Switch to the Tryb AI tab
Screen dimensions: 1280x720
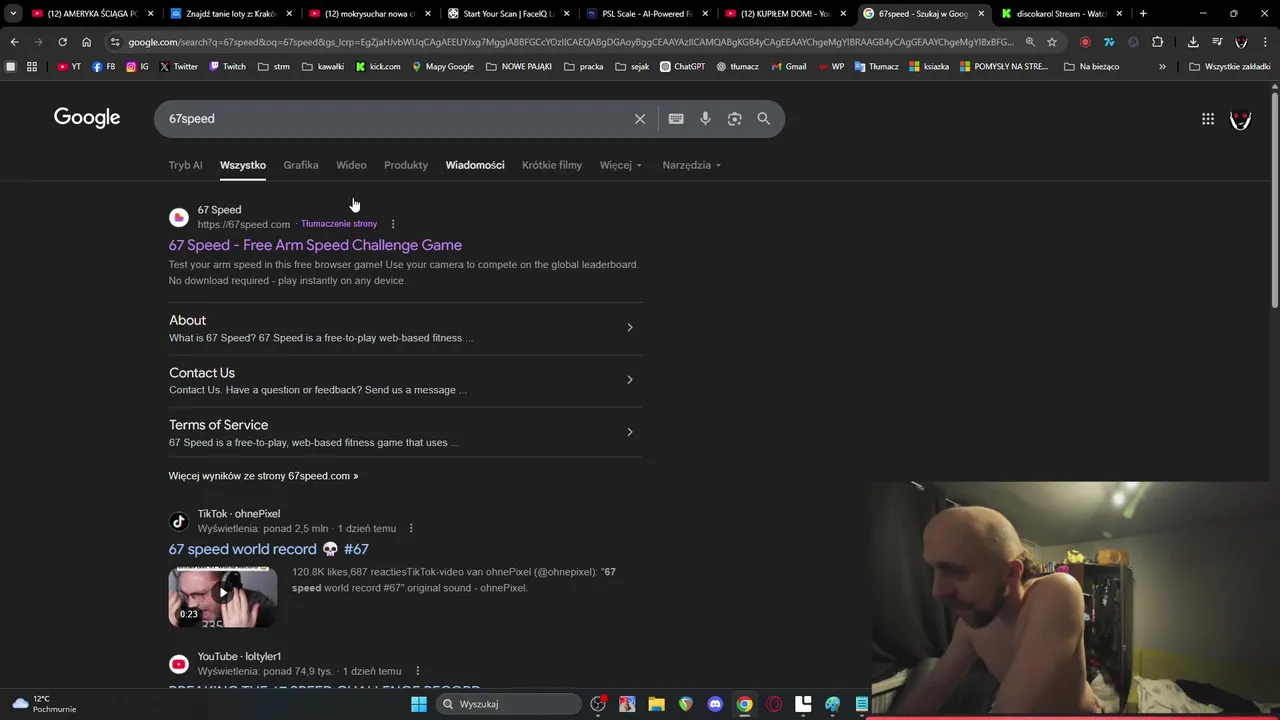click(185, 165)
